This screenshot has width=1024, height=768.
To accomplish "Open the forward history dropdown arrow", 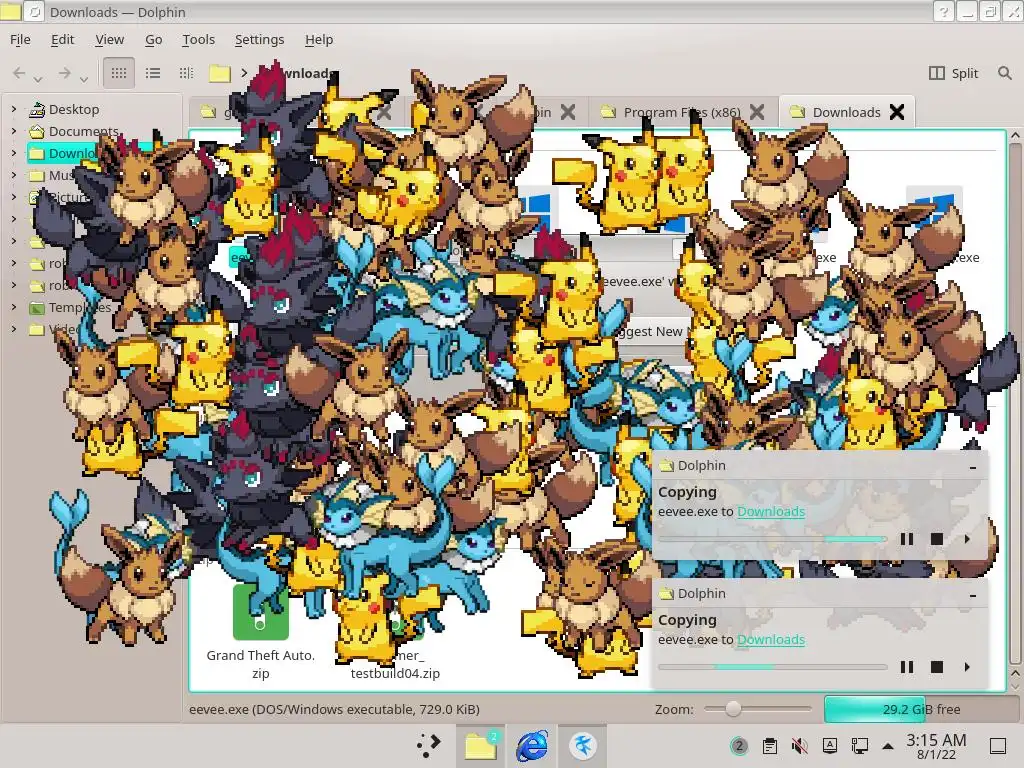I will point(84,80).
